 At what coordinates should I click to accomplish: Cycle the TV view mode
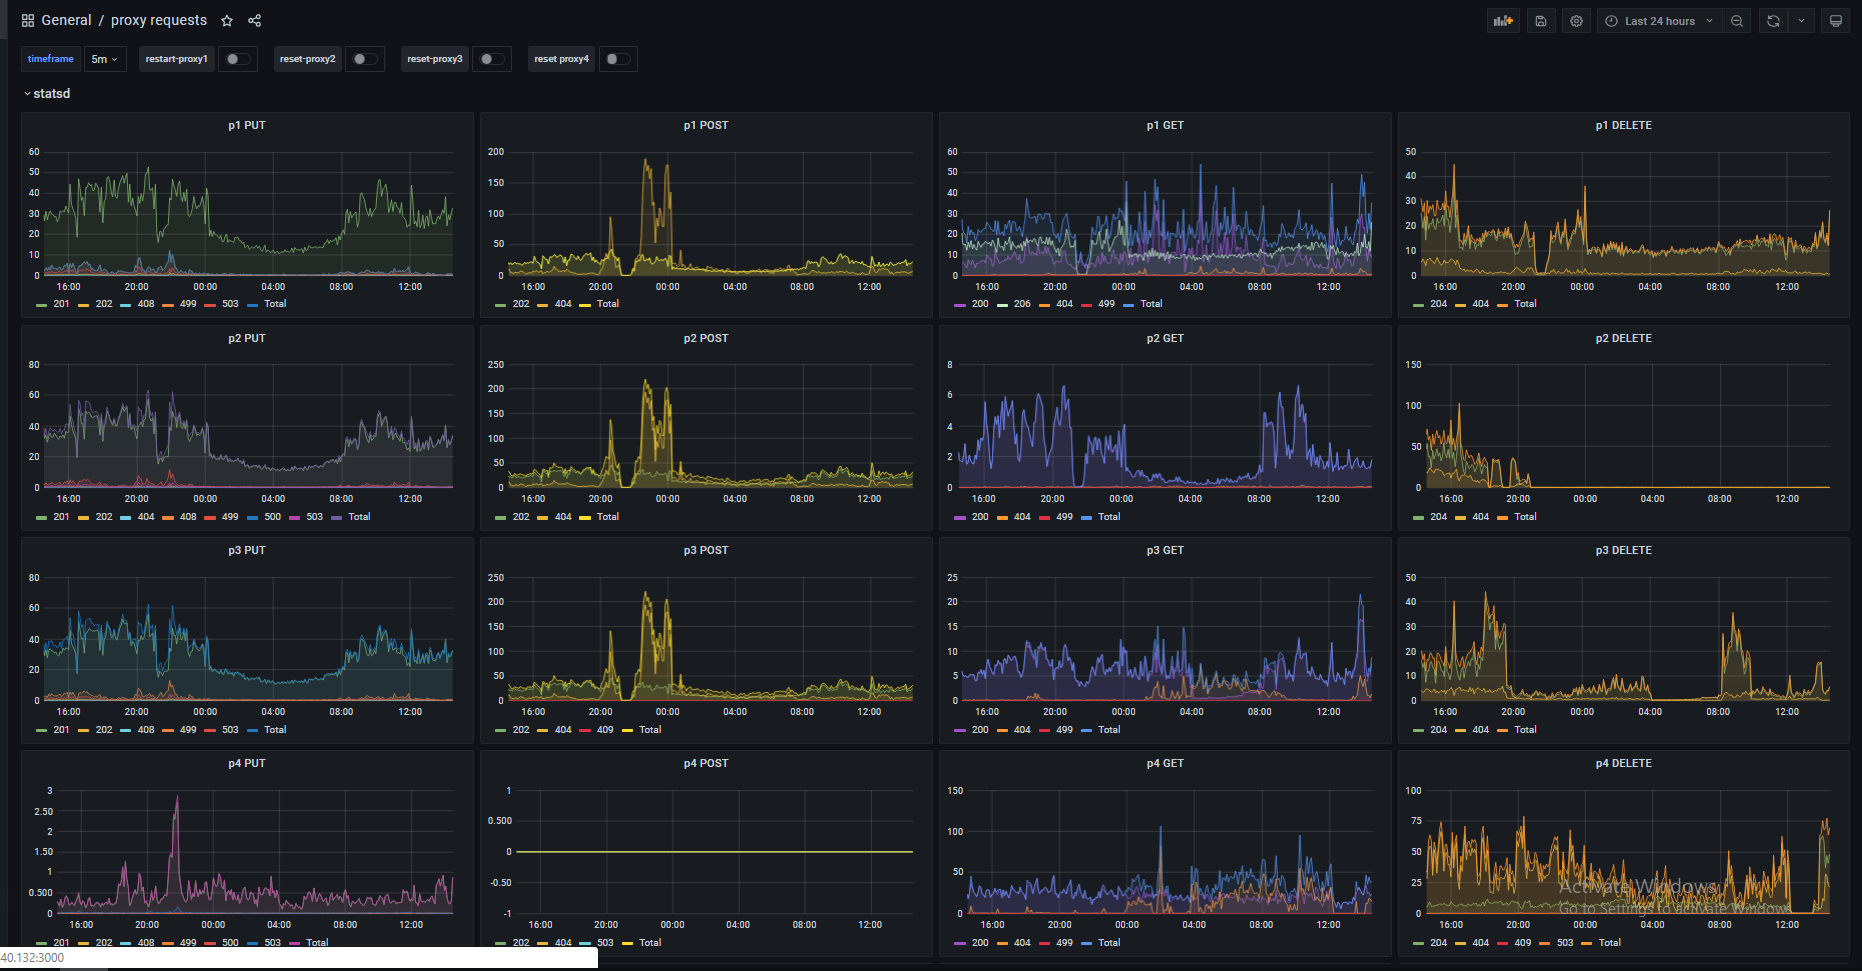(x=1836, y=21)
